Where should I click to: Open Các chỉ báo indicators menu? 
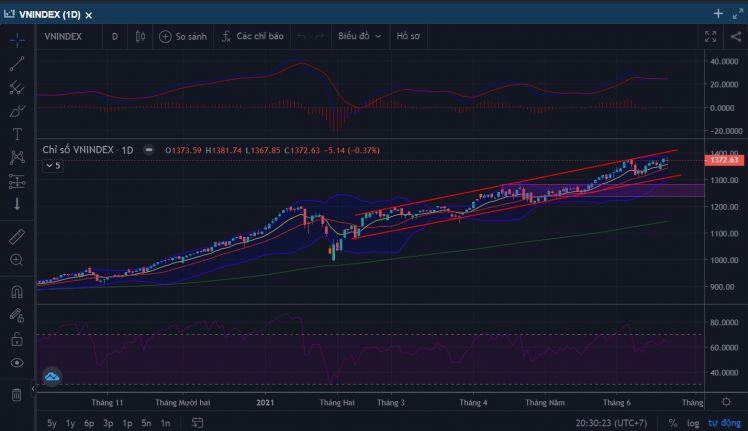253,36
